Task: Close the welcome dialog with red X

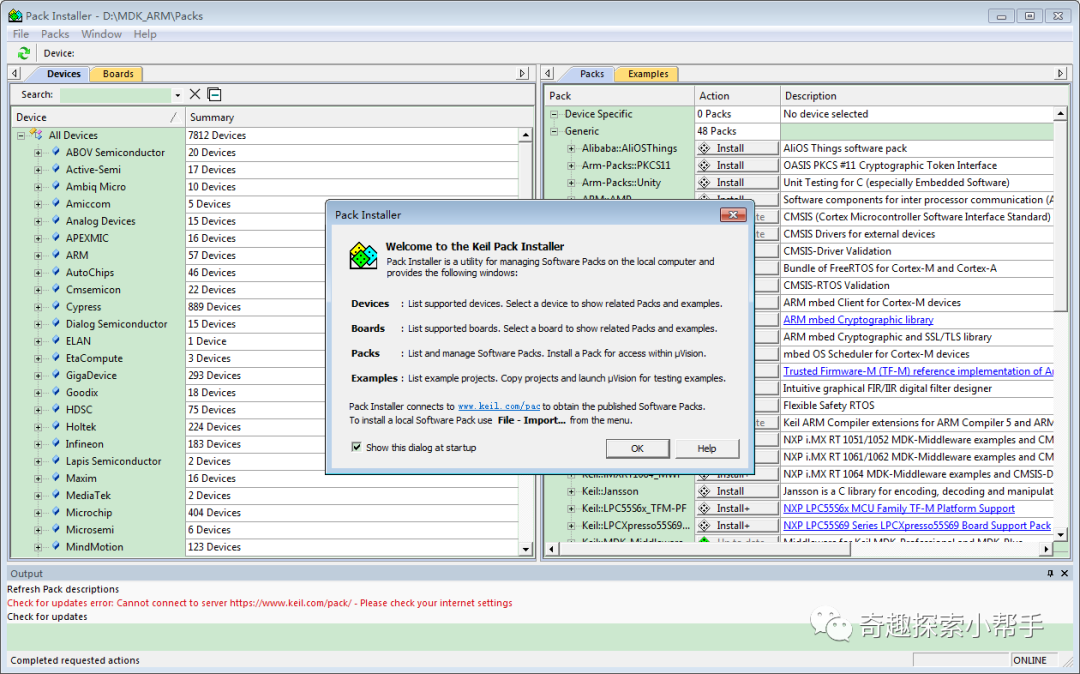Action: (x=733, y=215)
